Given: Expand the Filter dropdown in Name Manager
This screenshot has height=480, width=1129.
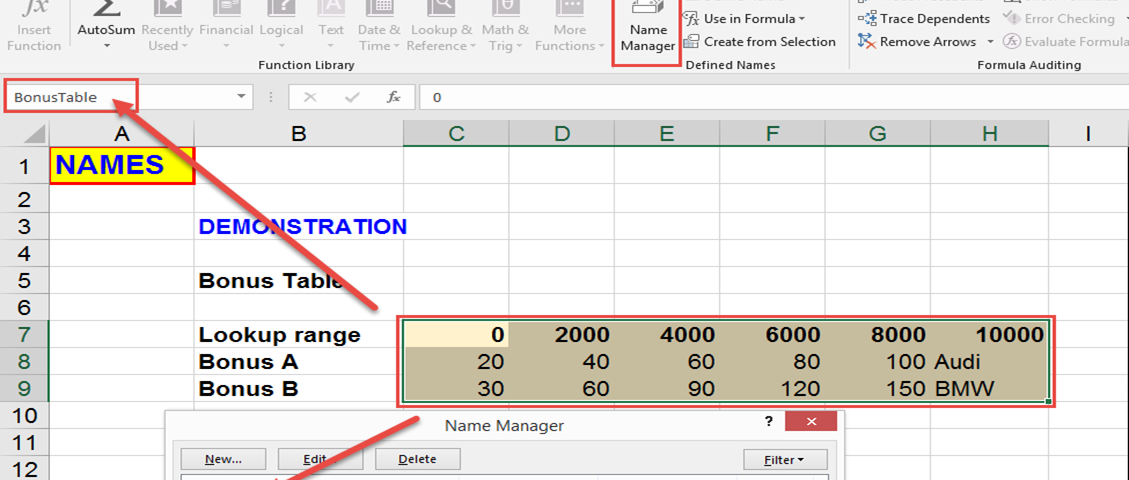Looking at the screenshot, I should pyautogui.click(x=772, y=459).
